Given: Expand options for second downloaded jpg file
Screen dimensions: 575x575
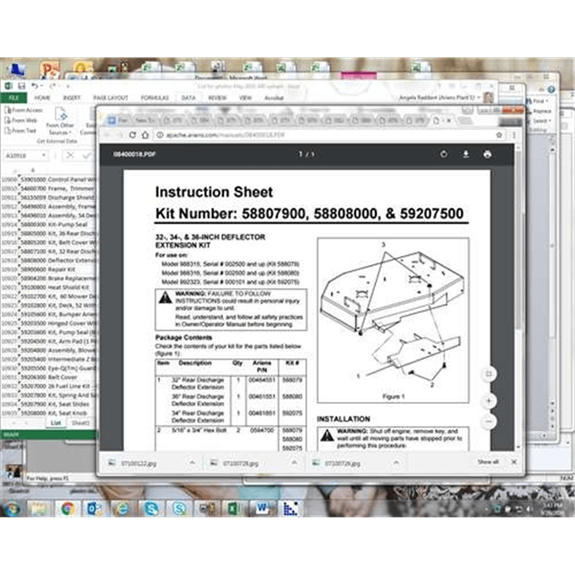Looking at the screenshot, I should [x=294, y=463].
